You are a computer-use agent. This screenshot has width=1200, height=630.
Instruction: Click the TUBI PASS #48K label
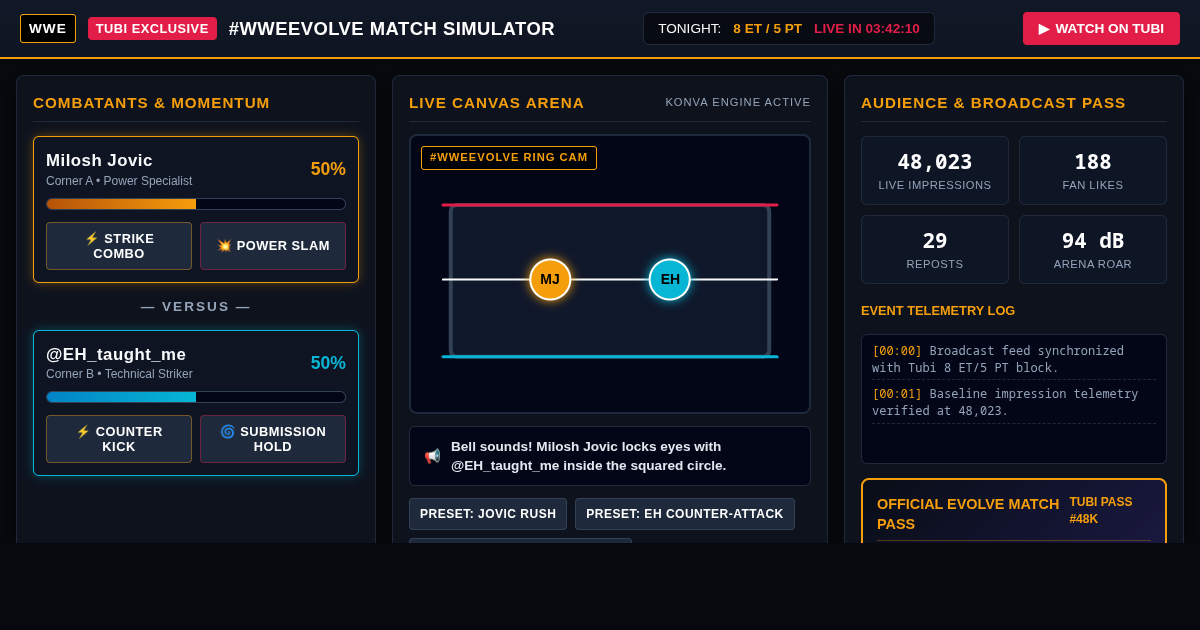(x=1101, y=510)
